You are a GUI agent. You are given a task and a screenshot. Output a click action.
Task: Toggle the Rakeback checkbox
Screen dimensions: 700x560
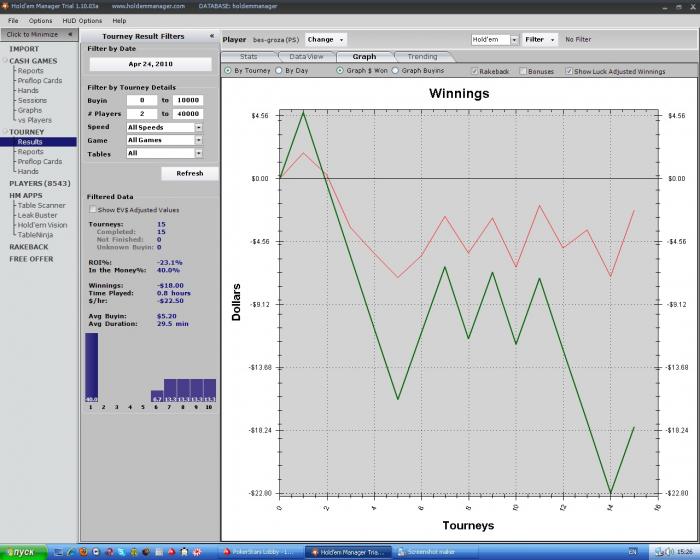point(475,72)
